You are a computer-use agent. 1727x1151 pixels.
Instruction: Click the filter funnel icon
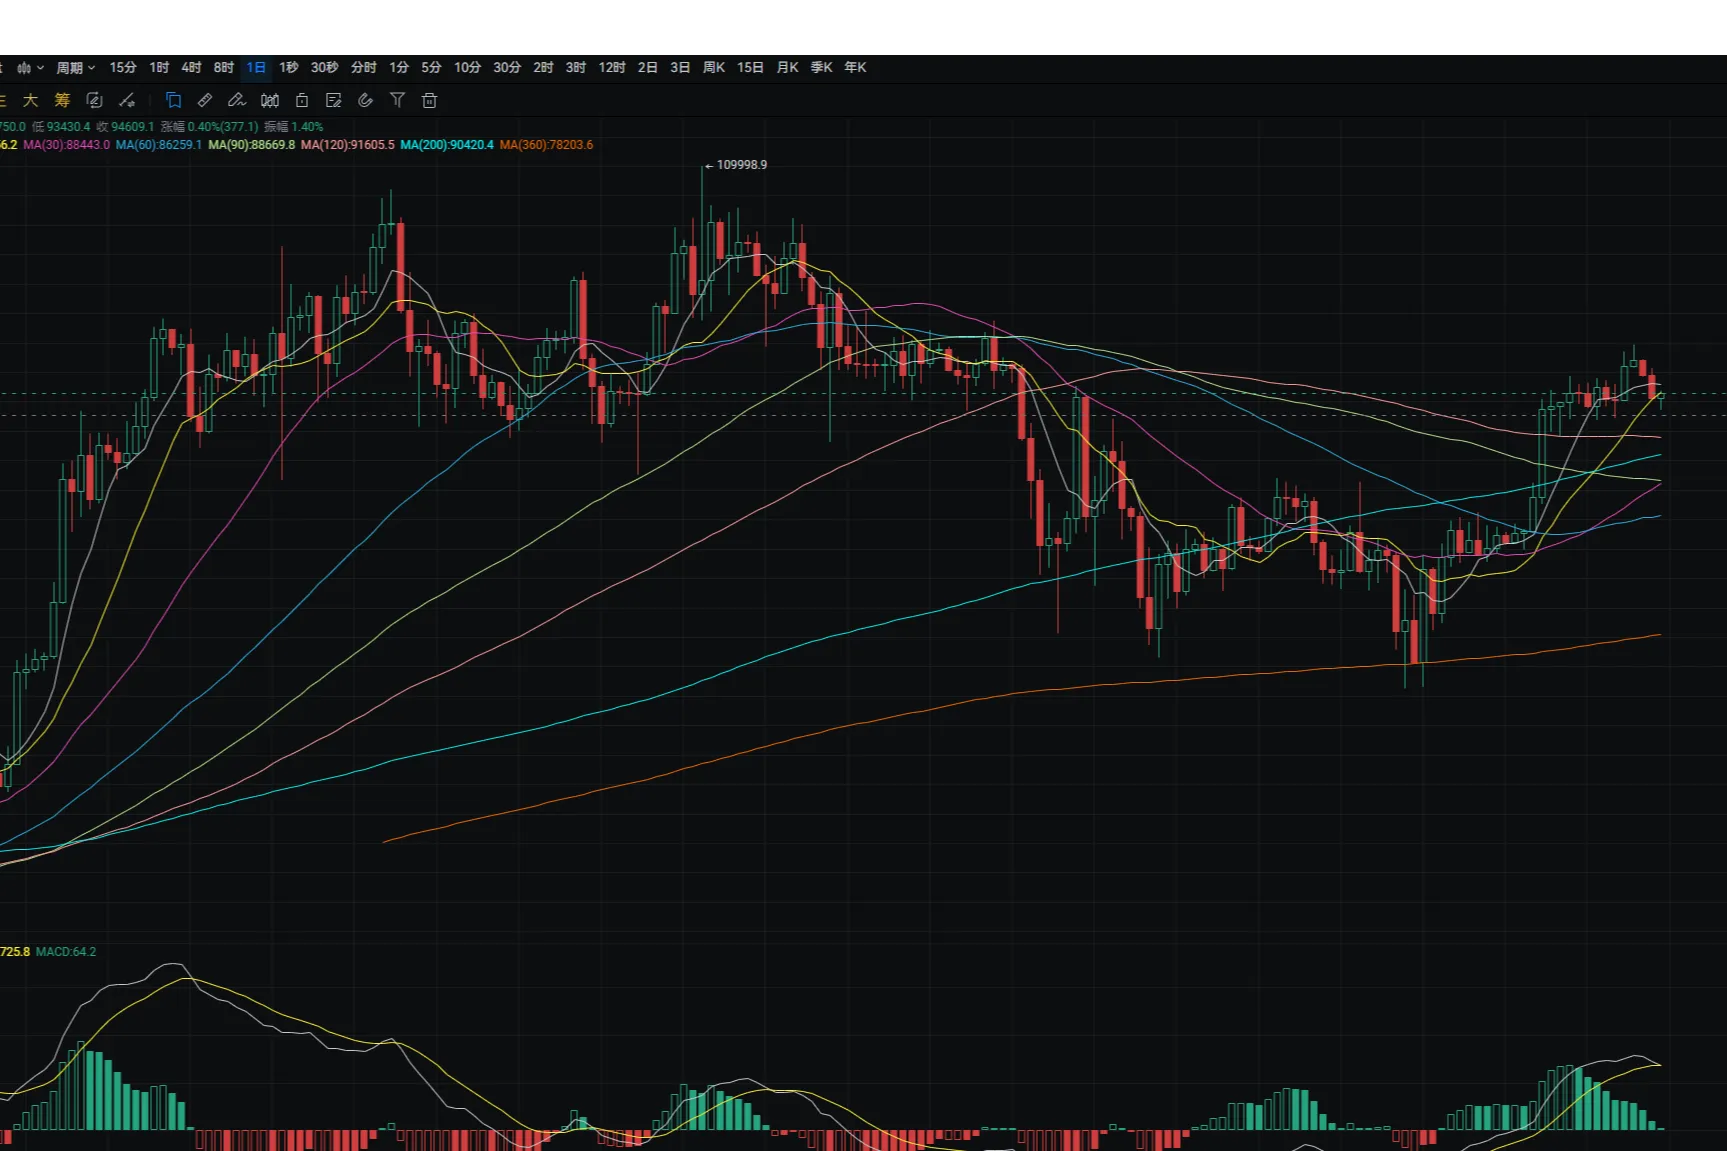pos(397,100)
